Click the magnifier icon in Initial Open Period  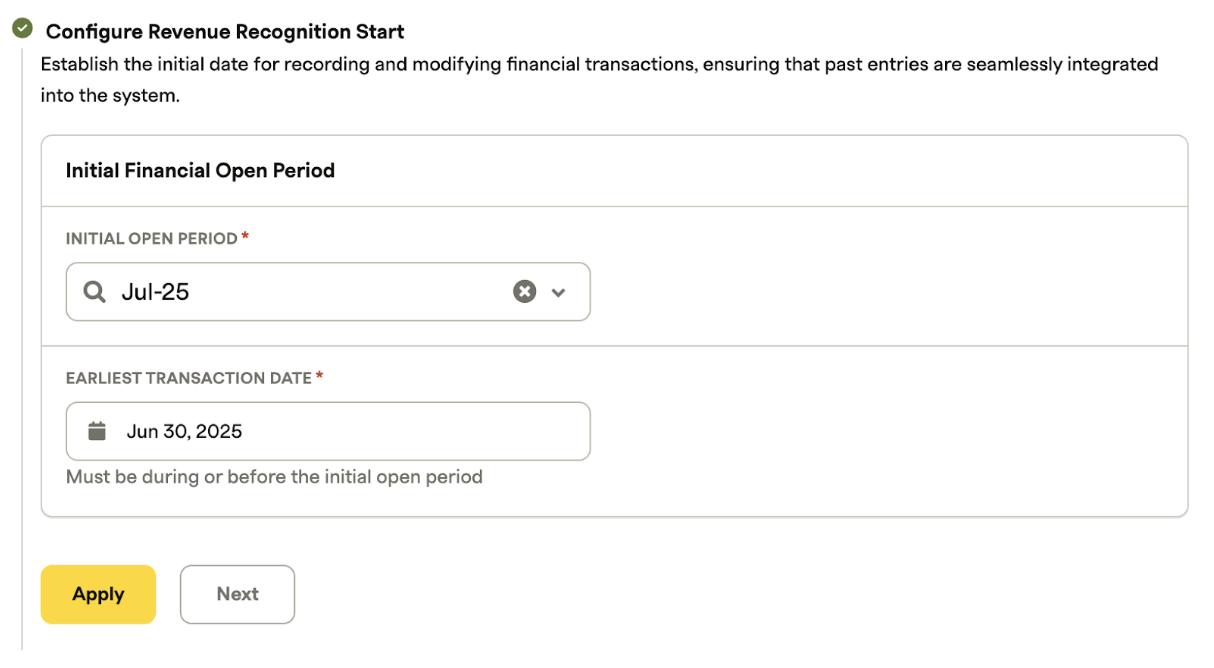[94, 292]
